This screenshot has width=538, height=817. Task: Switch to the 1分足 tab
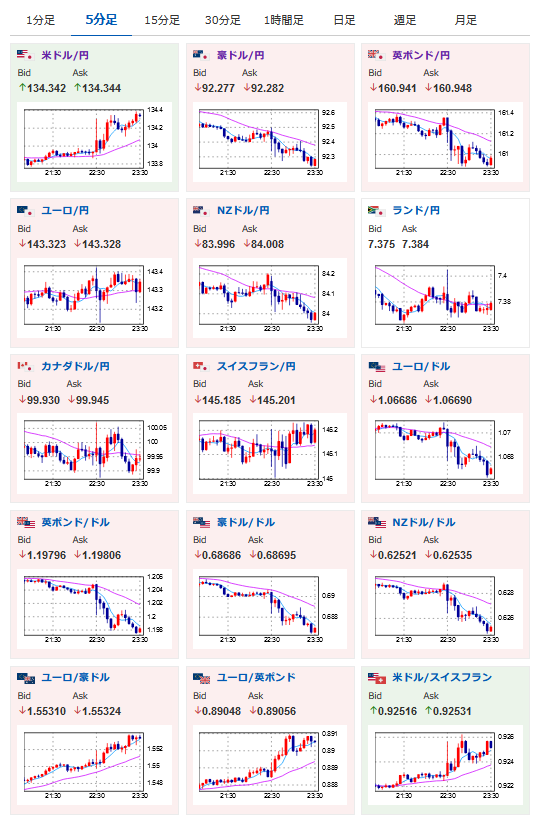point(41,20)
